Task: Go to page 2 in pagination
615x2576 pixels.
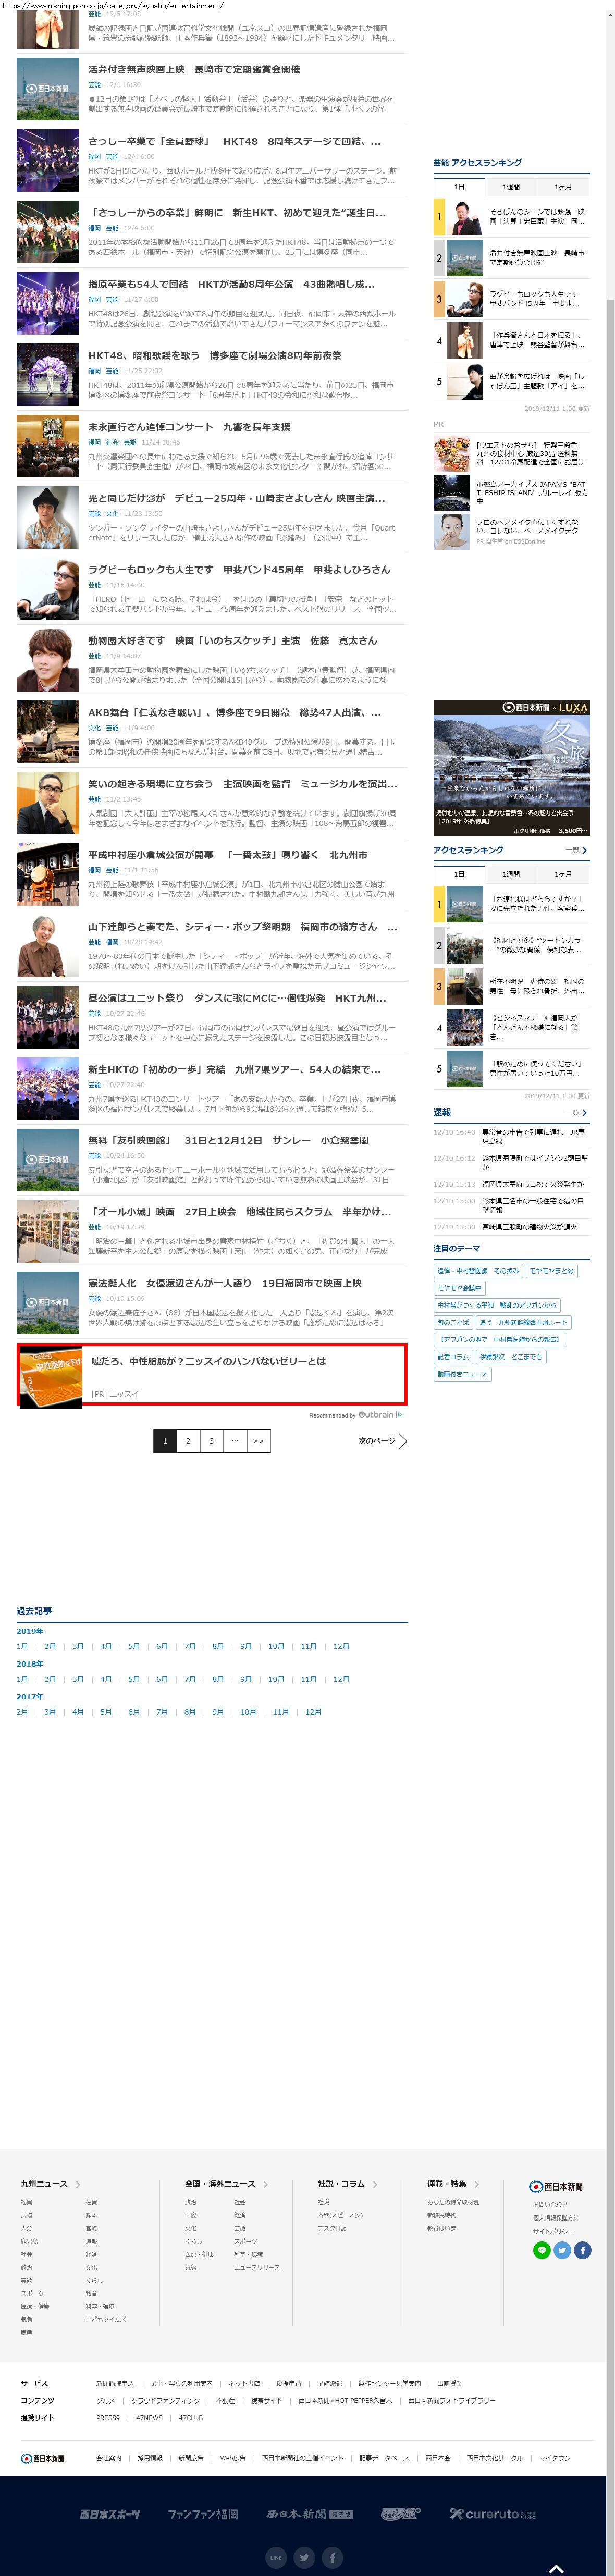Action: pos(188,1441)
